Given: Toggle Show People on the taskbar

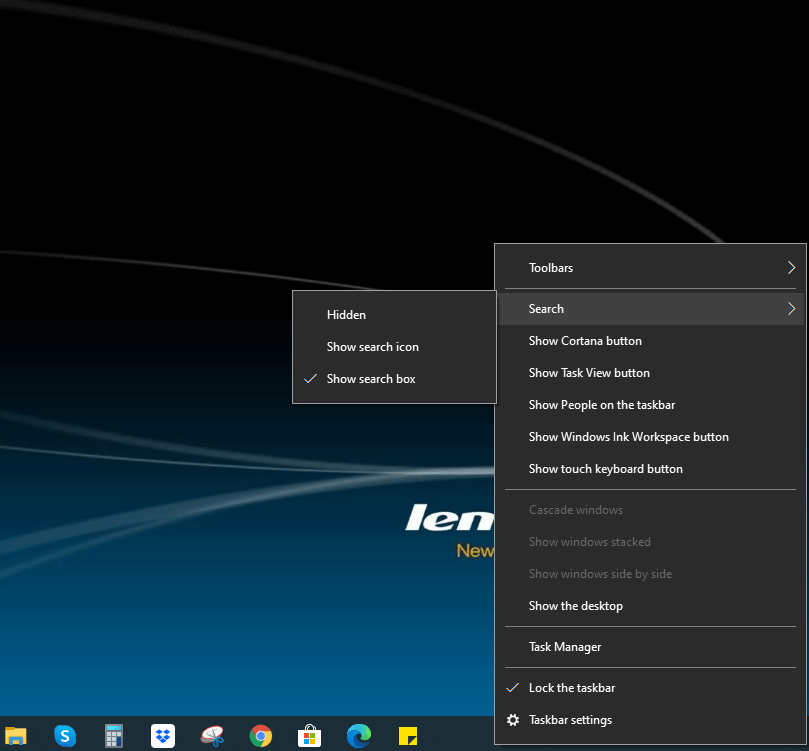Looking at the screenshot, I should click(650, 405).
